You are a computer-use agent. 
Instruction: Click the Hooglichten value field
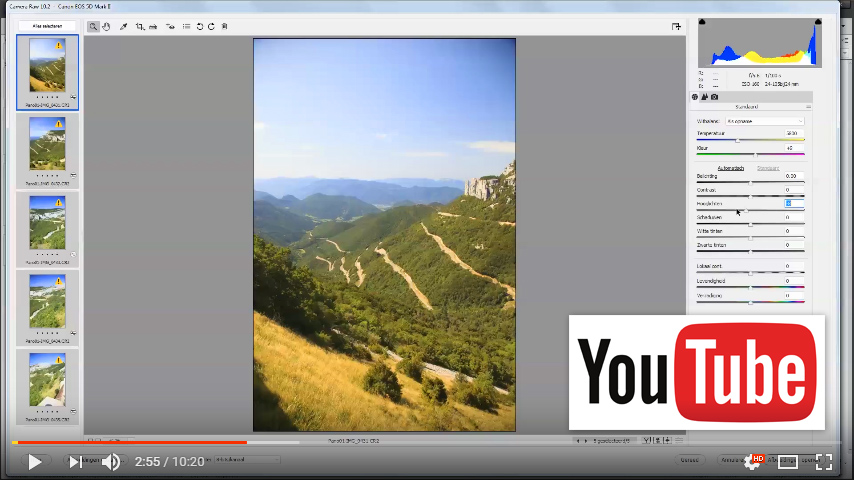tap(792, 203)
